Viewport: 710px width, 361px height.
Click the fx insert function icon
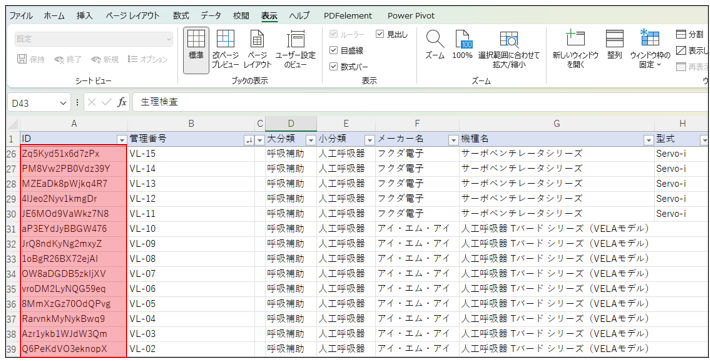click(122, 102)
